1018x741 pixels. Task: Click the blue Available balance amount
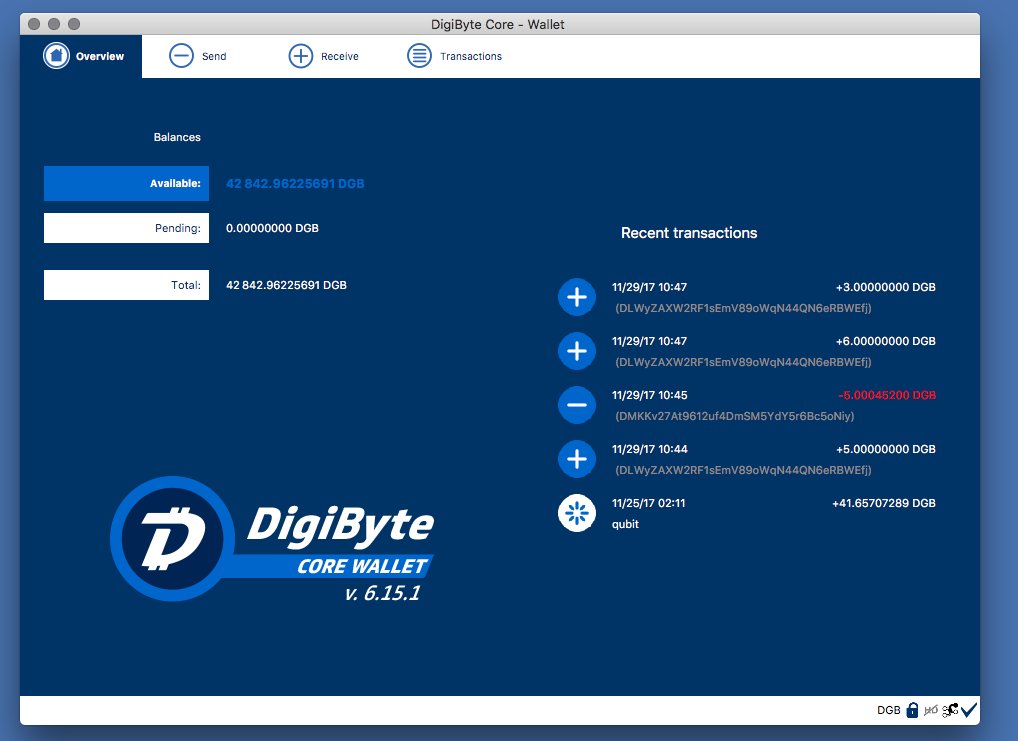point(295,184)
